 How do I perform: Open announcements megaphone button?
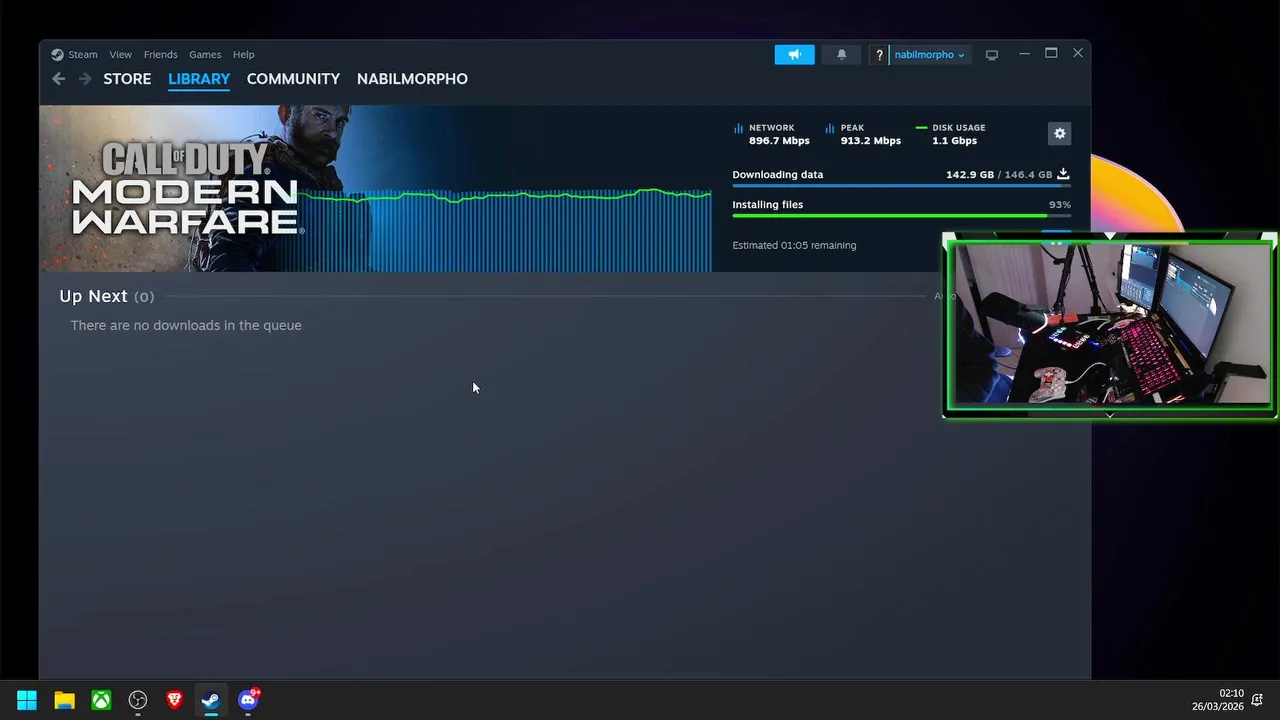(x=794, y=55)
